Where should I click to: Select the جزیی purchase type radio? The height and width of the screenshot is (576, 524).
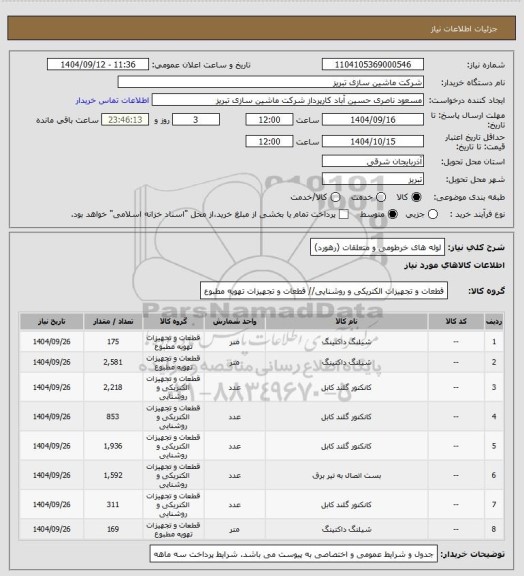pyautogui.click(x=433, y=214)
